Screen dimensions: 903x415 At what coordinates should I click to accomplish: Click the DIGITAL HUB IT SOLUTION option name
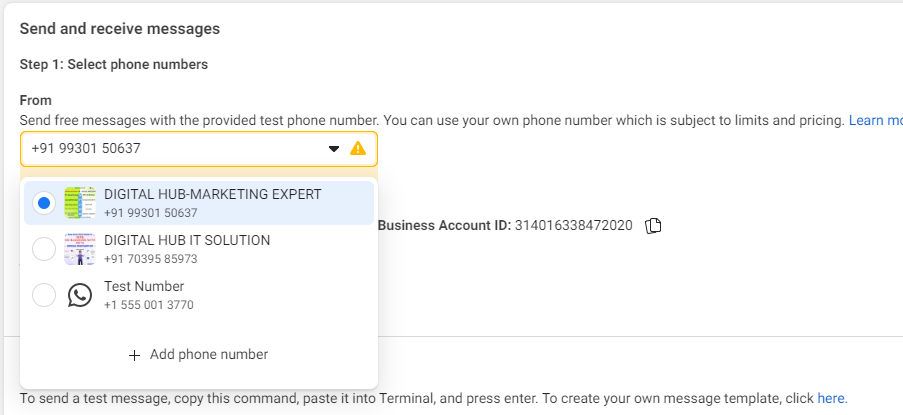[x=187, y=241]
